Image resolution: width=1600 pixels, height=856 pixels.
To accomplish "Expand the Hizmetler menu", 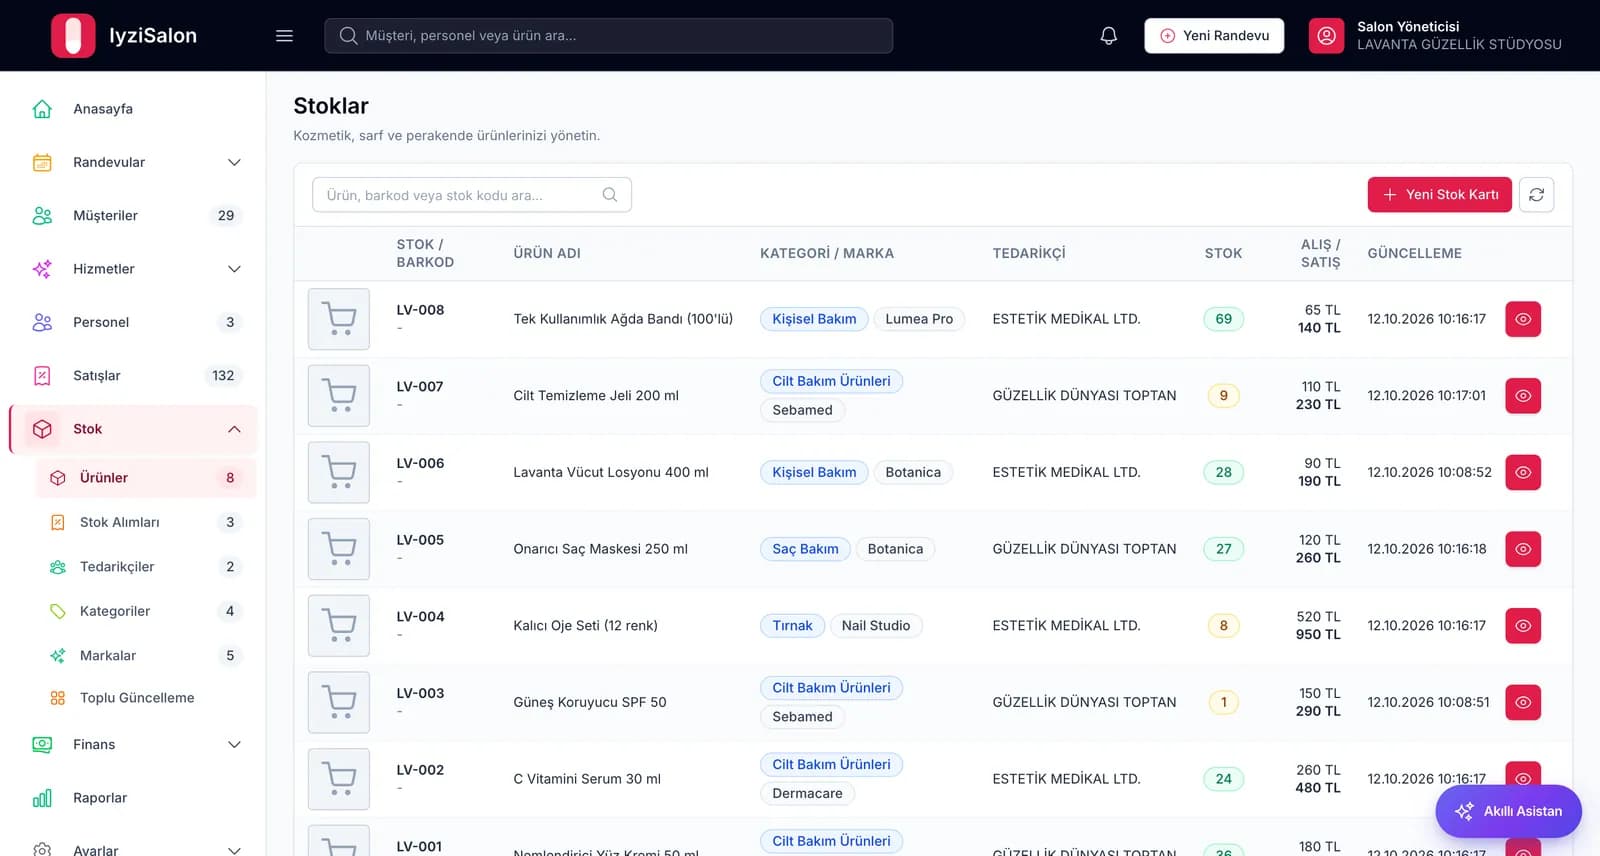I will coord(133,269).
